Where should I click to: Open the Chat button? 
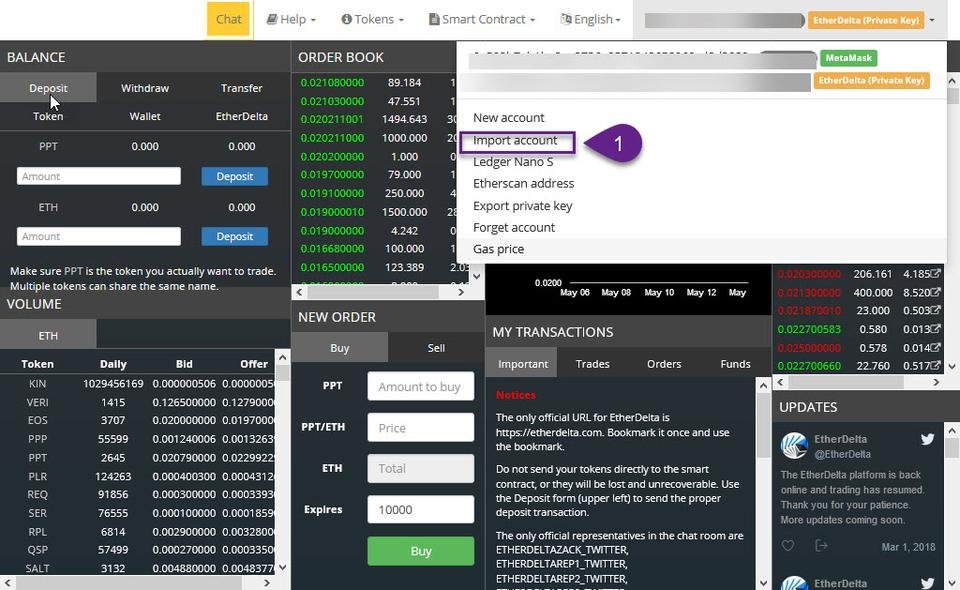pos(228,19)
